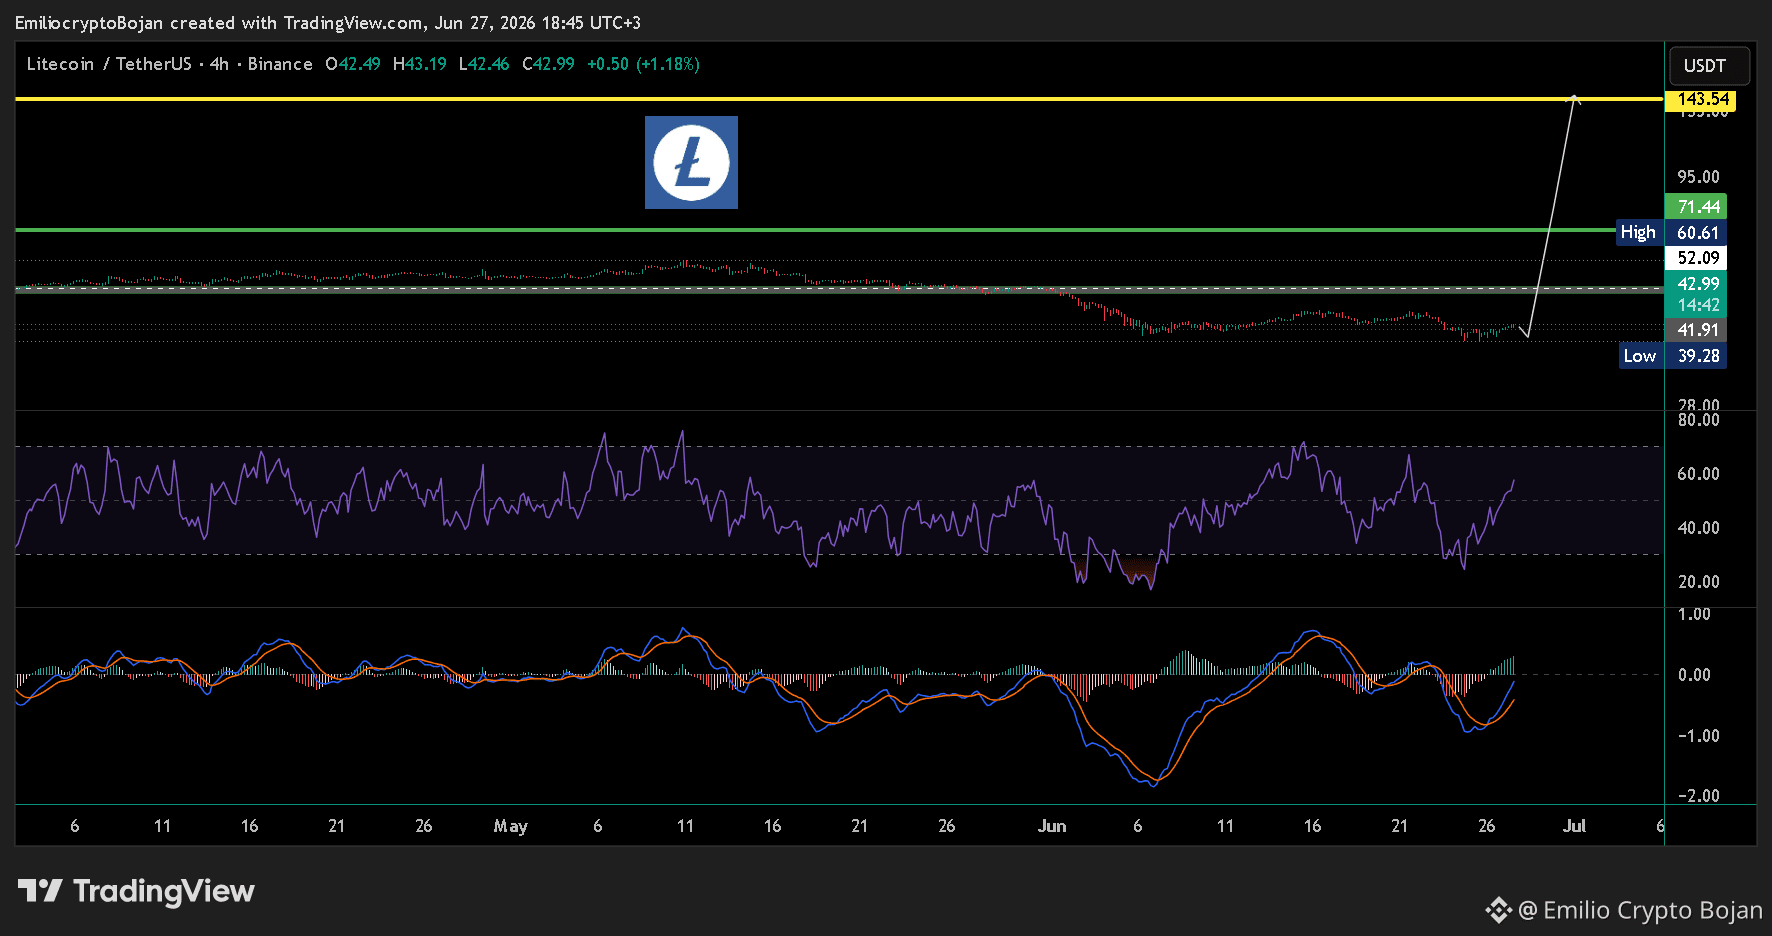Screen dimensions: 1772x936
Task: Click the RSI 20.00 scale value
Action: click(1698, 582)
